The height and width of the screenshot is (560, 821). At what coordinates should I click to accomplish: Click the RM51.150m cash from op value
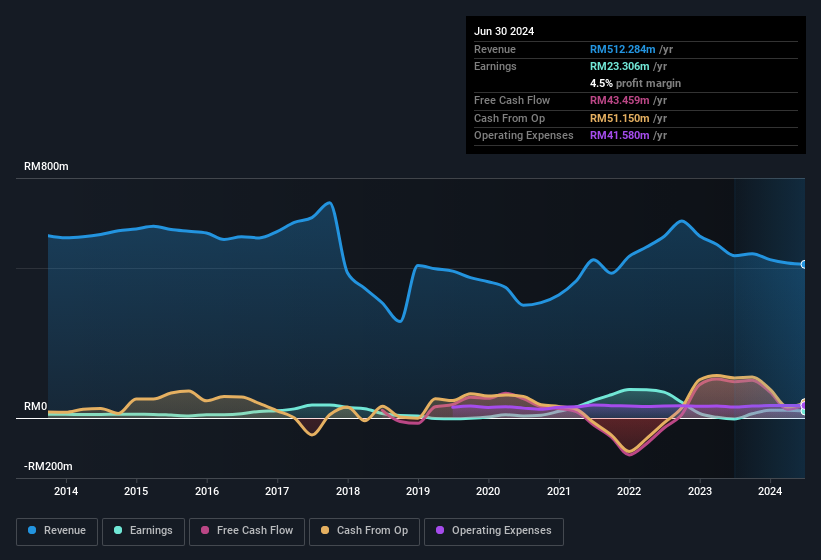point(619,118)
